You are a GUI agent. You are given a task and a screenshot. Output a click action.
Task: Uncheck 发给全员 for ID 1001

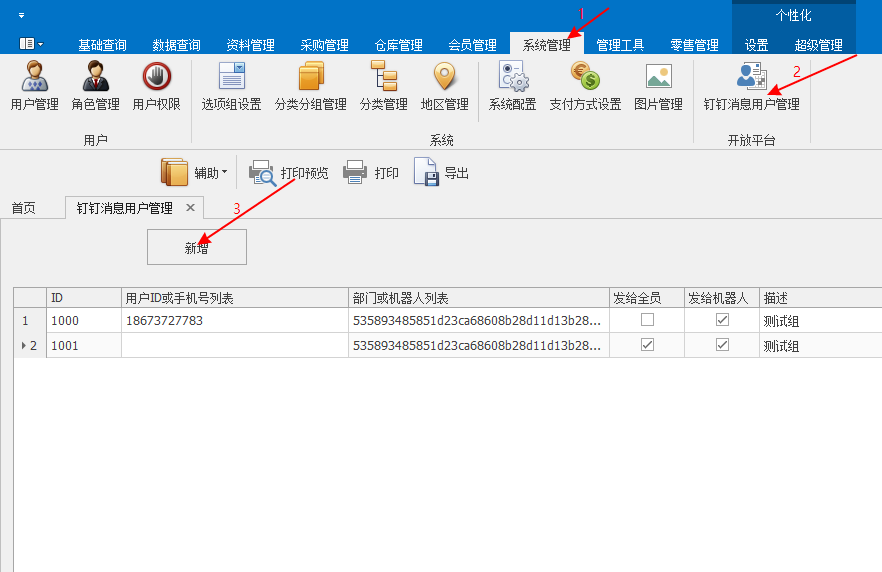coord(647,345)
